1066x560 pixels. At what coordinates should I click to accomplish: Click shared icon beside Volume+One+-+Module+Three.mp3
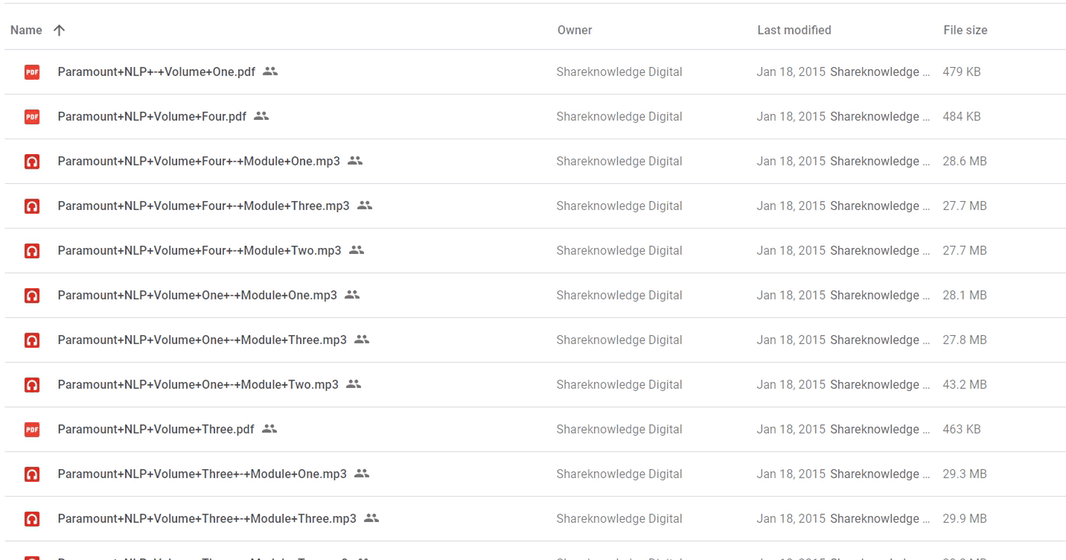[362, 339]
